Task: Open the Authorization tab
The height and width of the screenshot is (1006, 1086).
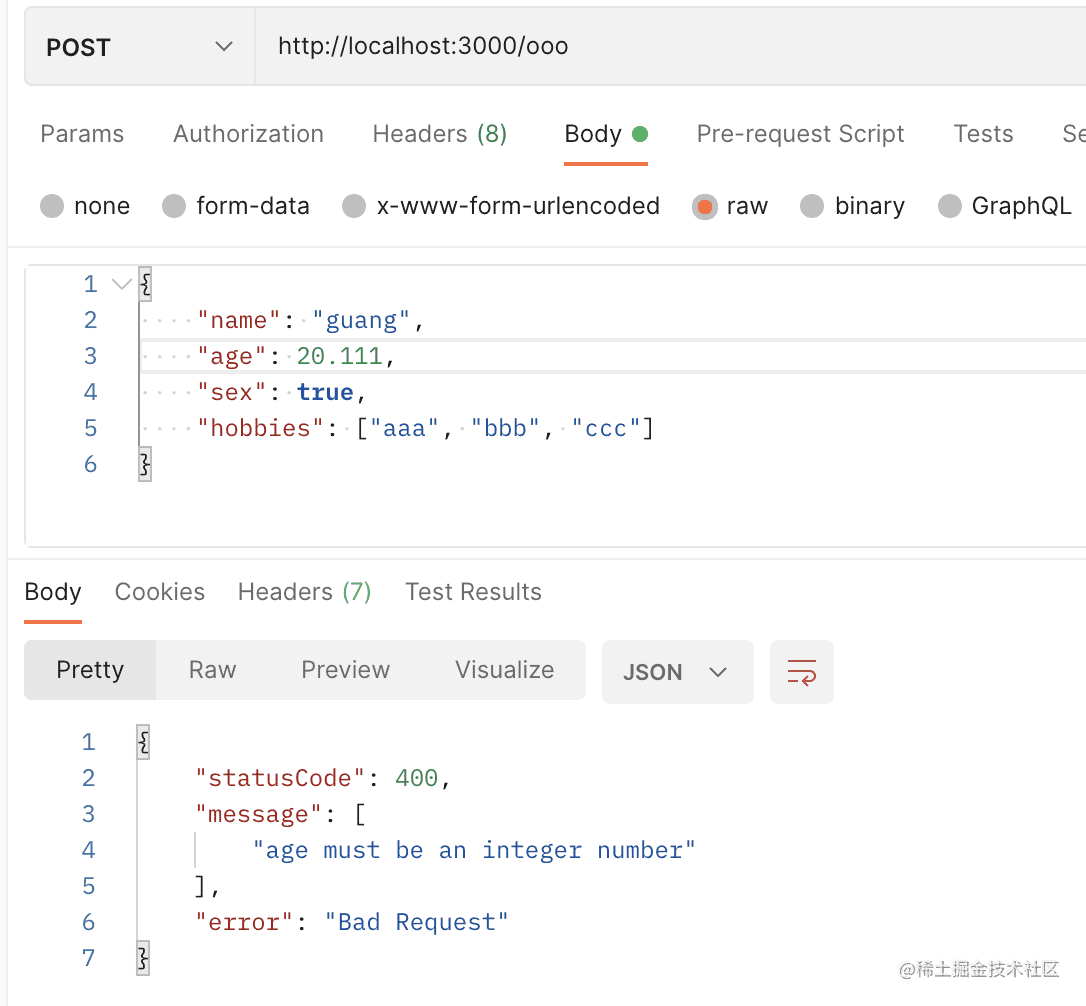Action: tap(248, 134)
